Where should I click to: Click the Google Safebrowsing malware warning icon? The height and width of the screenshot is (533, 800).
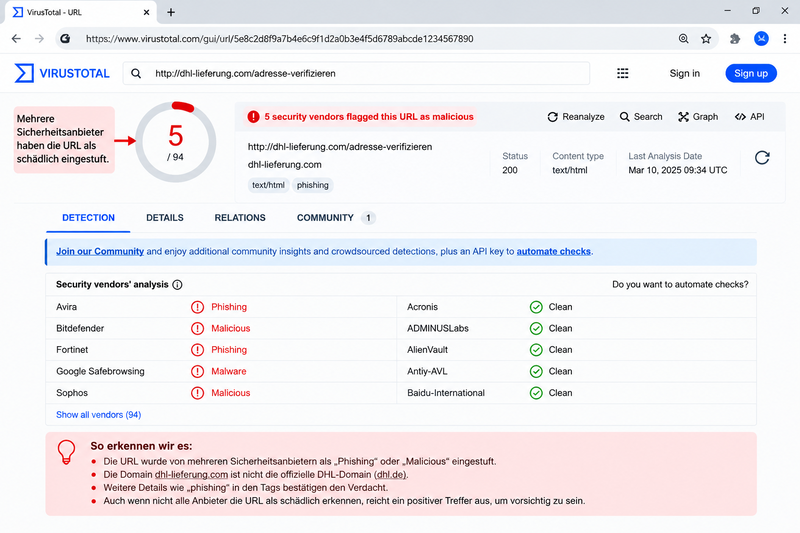point(197,371)
